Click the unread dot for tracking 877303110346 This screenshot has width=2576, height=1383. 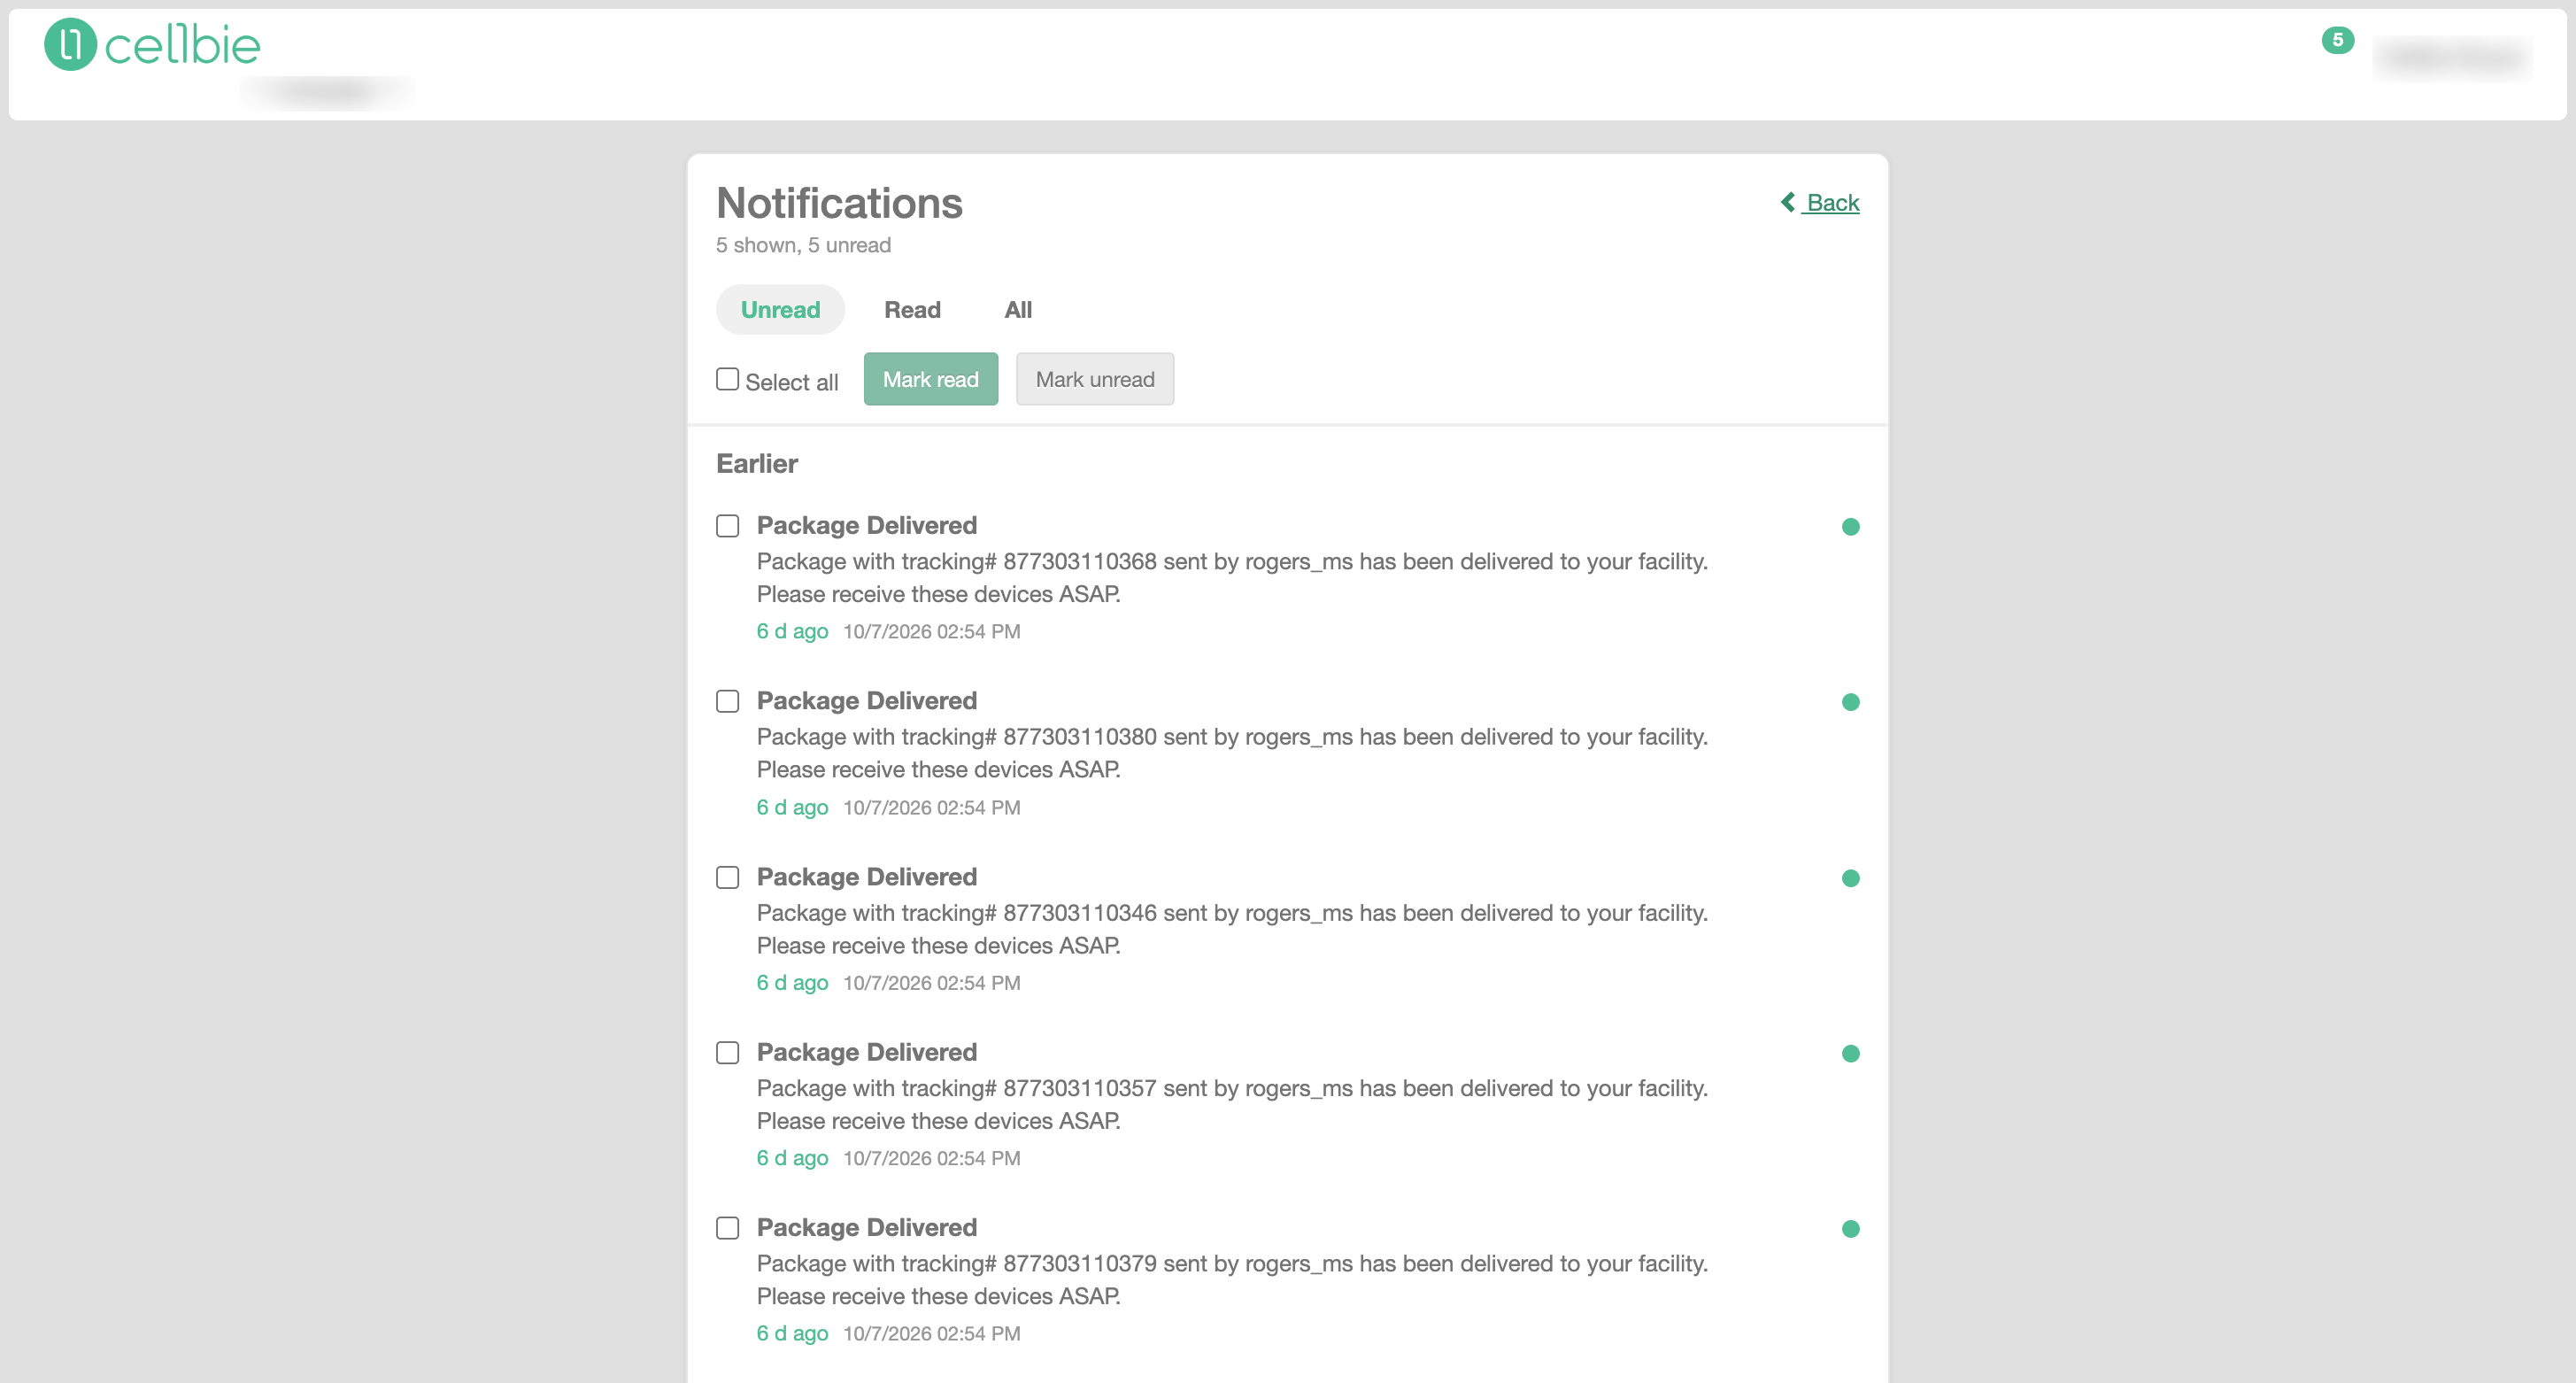[x=1850, y=878]
